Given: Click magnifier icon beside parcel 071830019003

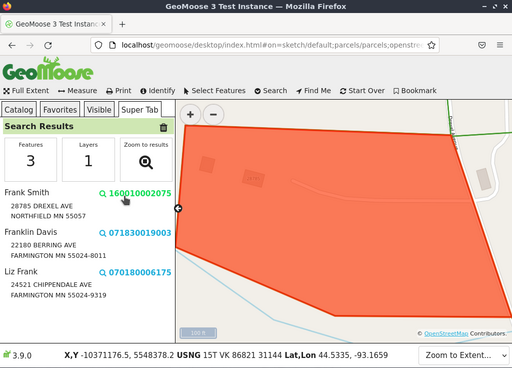Looking at the screenshot, I should 103,233.
